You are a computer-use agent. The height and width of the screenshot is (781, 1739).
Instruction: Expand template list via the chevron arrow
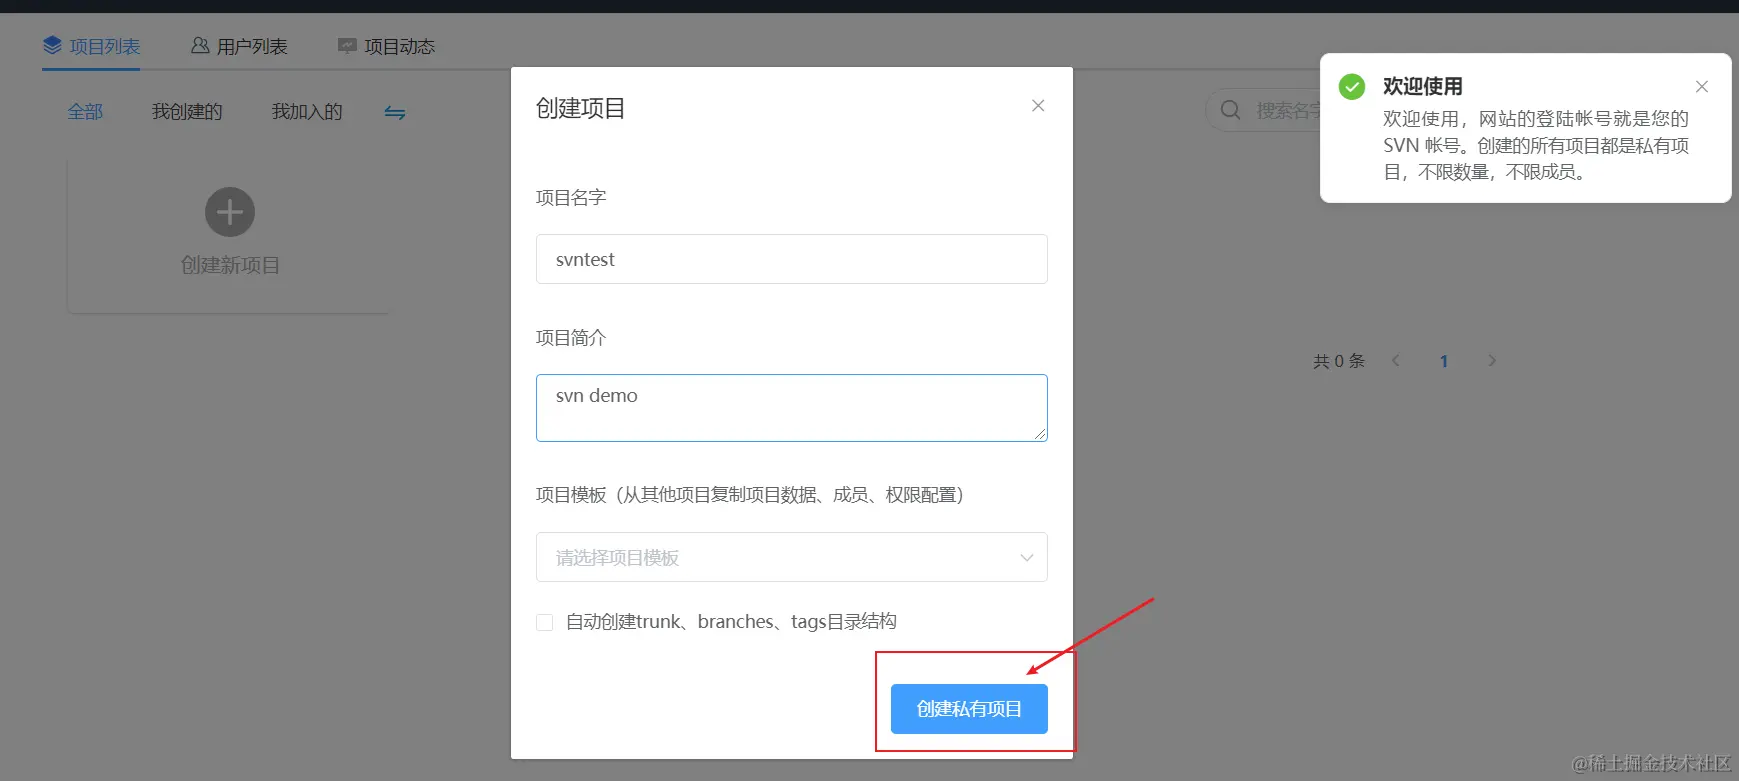pyautogui.click(x=1026, y=558)
